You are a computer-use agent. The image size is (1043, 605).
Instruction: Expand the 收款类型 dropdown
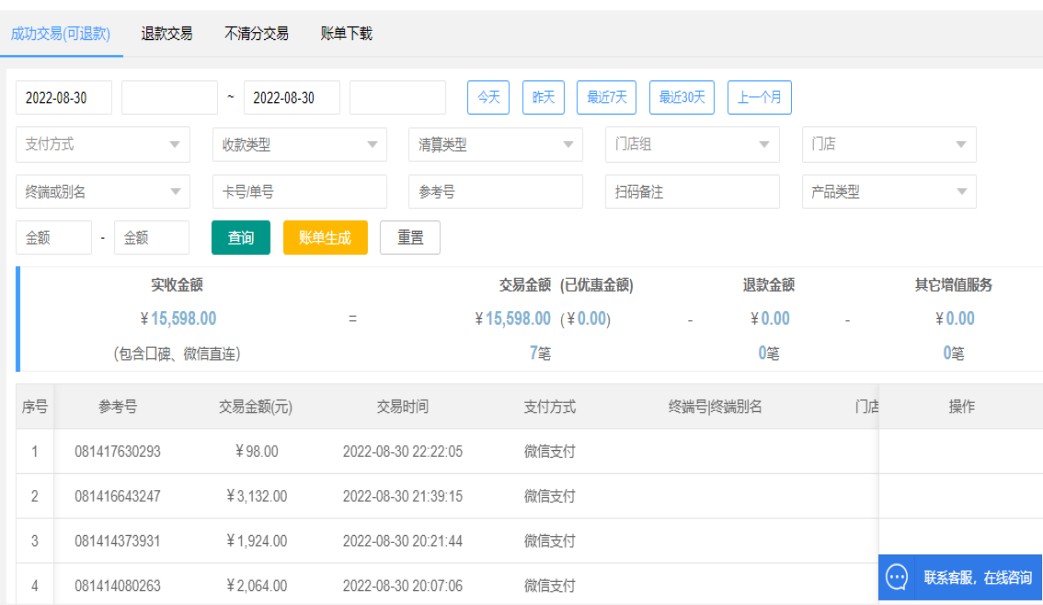(x=298, y=144)
